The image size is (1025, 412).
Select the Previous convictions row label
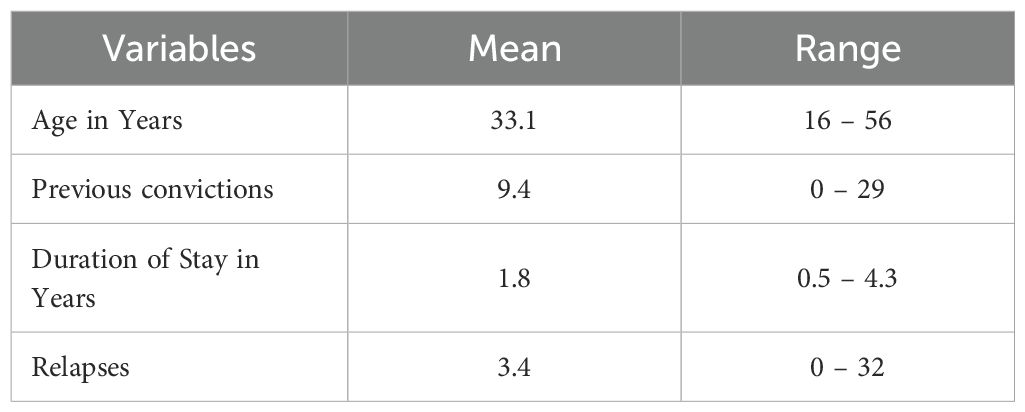click(152, 190)
